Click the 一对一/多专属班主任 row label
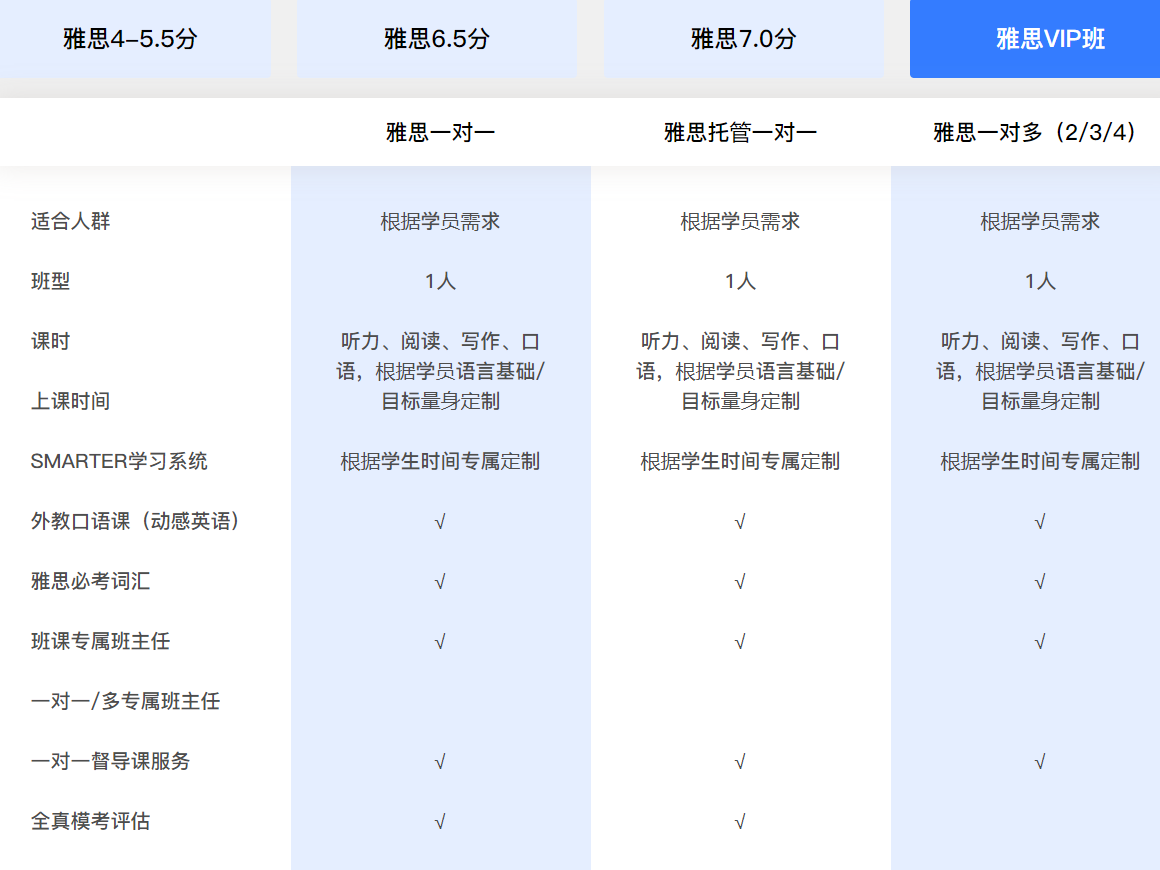 (x=125, y=701)
